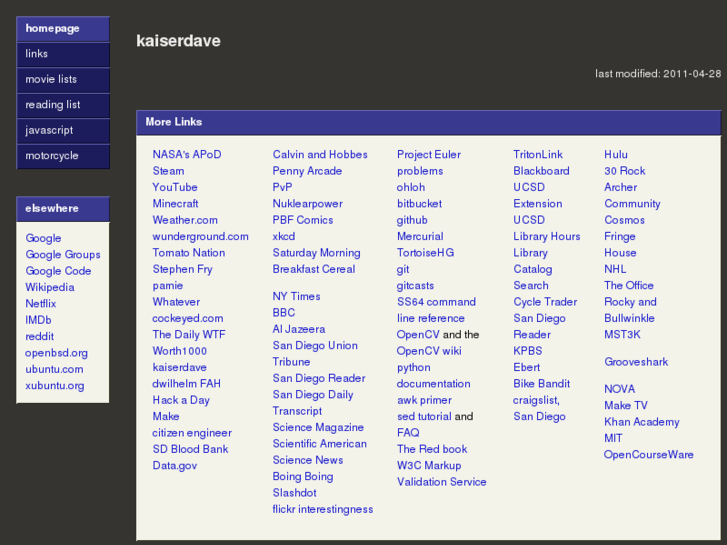Open OpenCV wiki link
This screenshot has width=727, height=545.
pyautogui.click(x=429, y=351)
